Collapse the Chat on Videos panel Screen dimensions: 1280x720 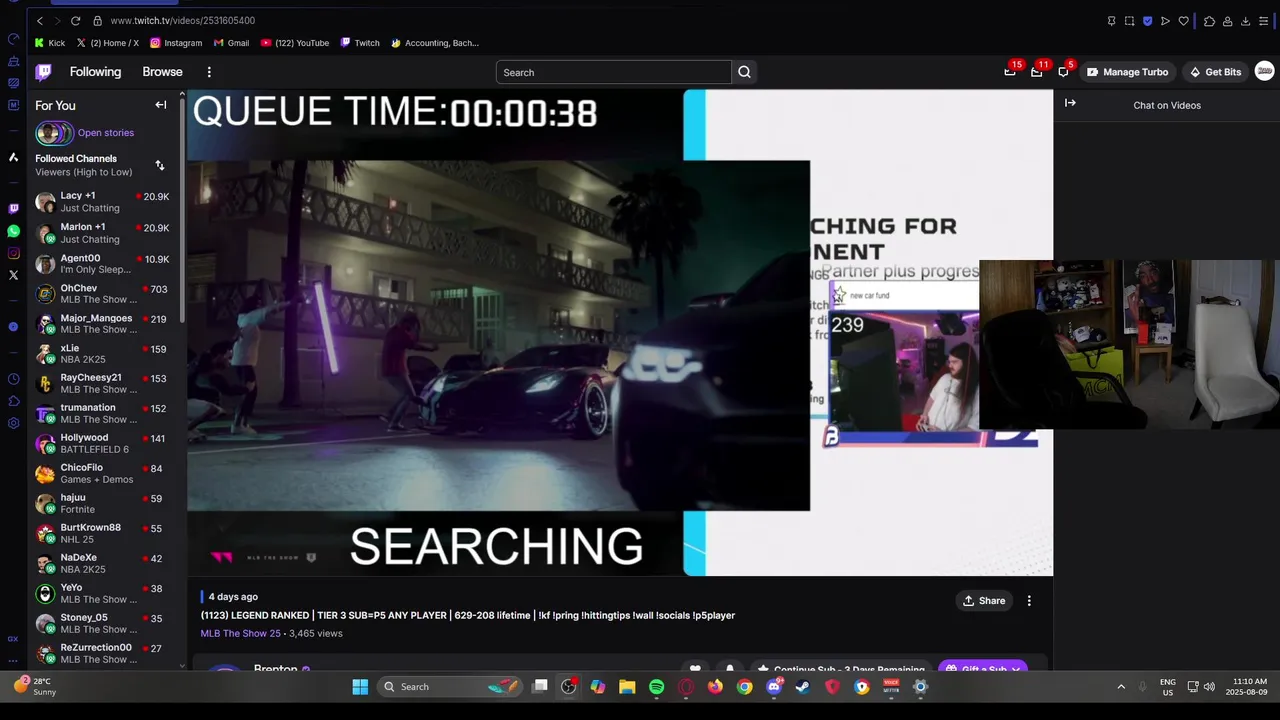click(1070, 103)
